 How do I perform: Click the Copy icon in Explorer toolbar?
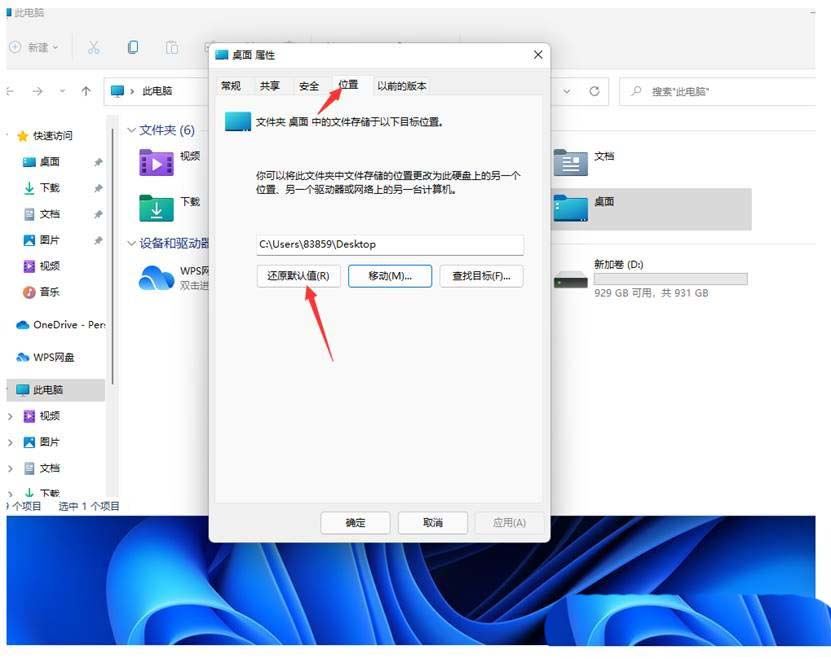coord(133,47)
